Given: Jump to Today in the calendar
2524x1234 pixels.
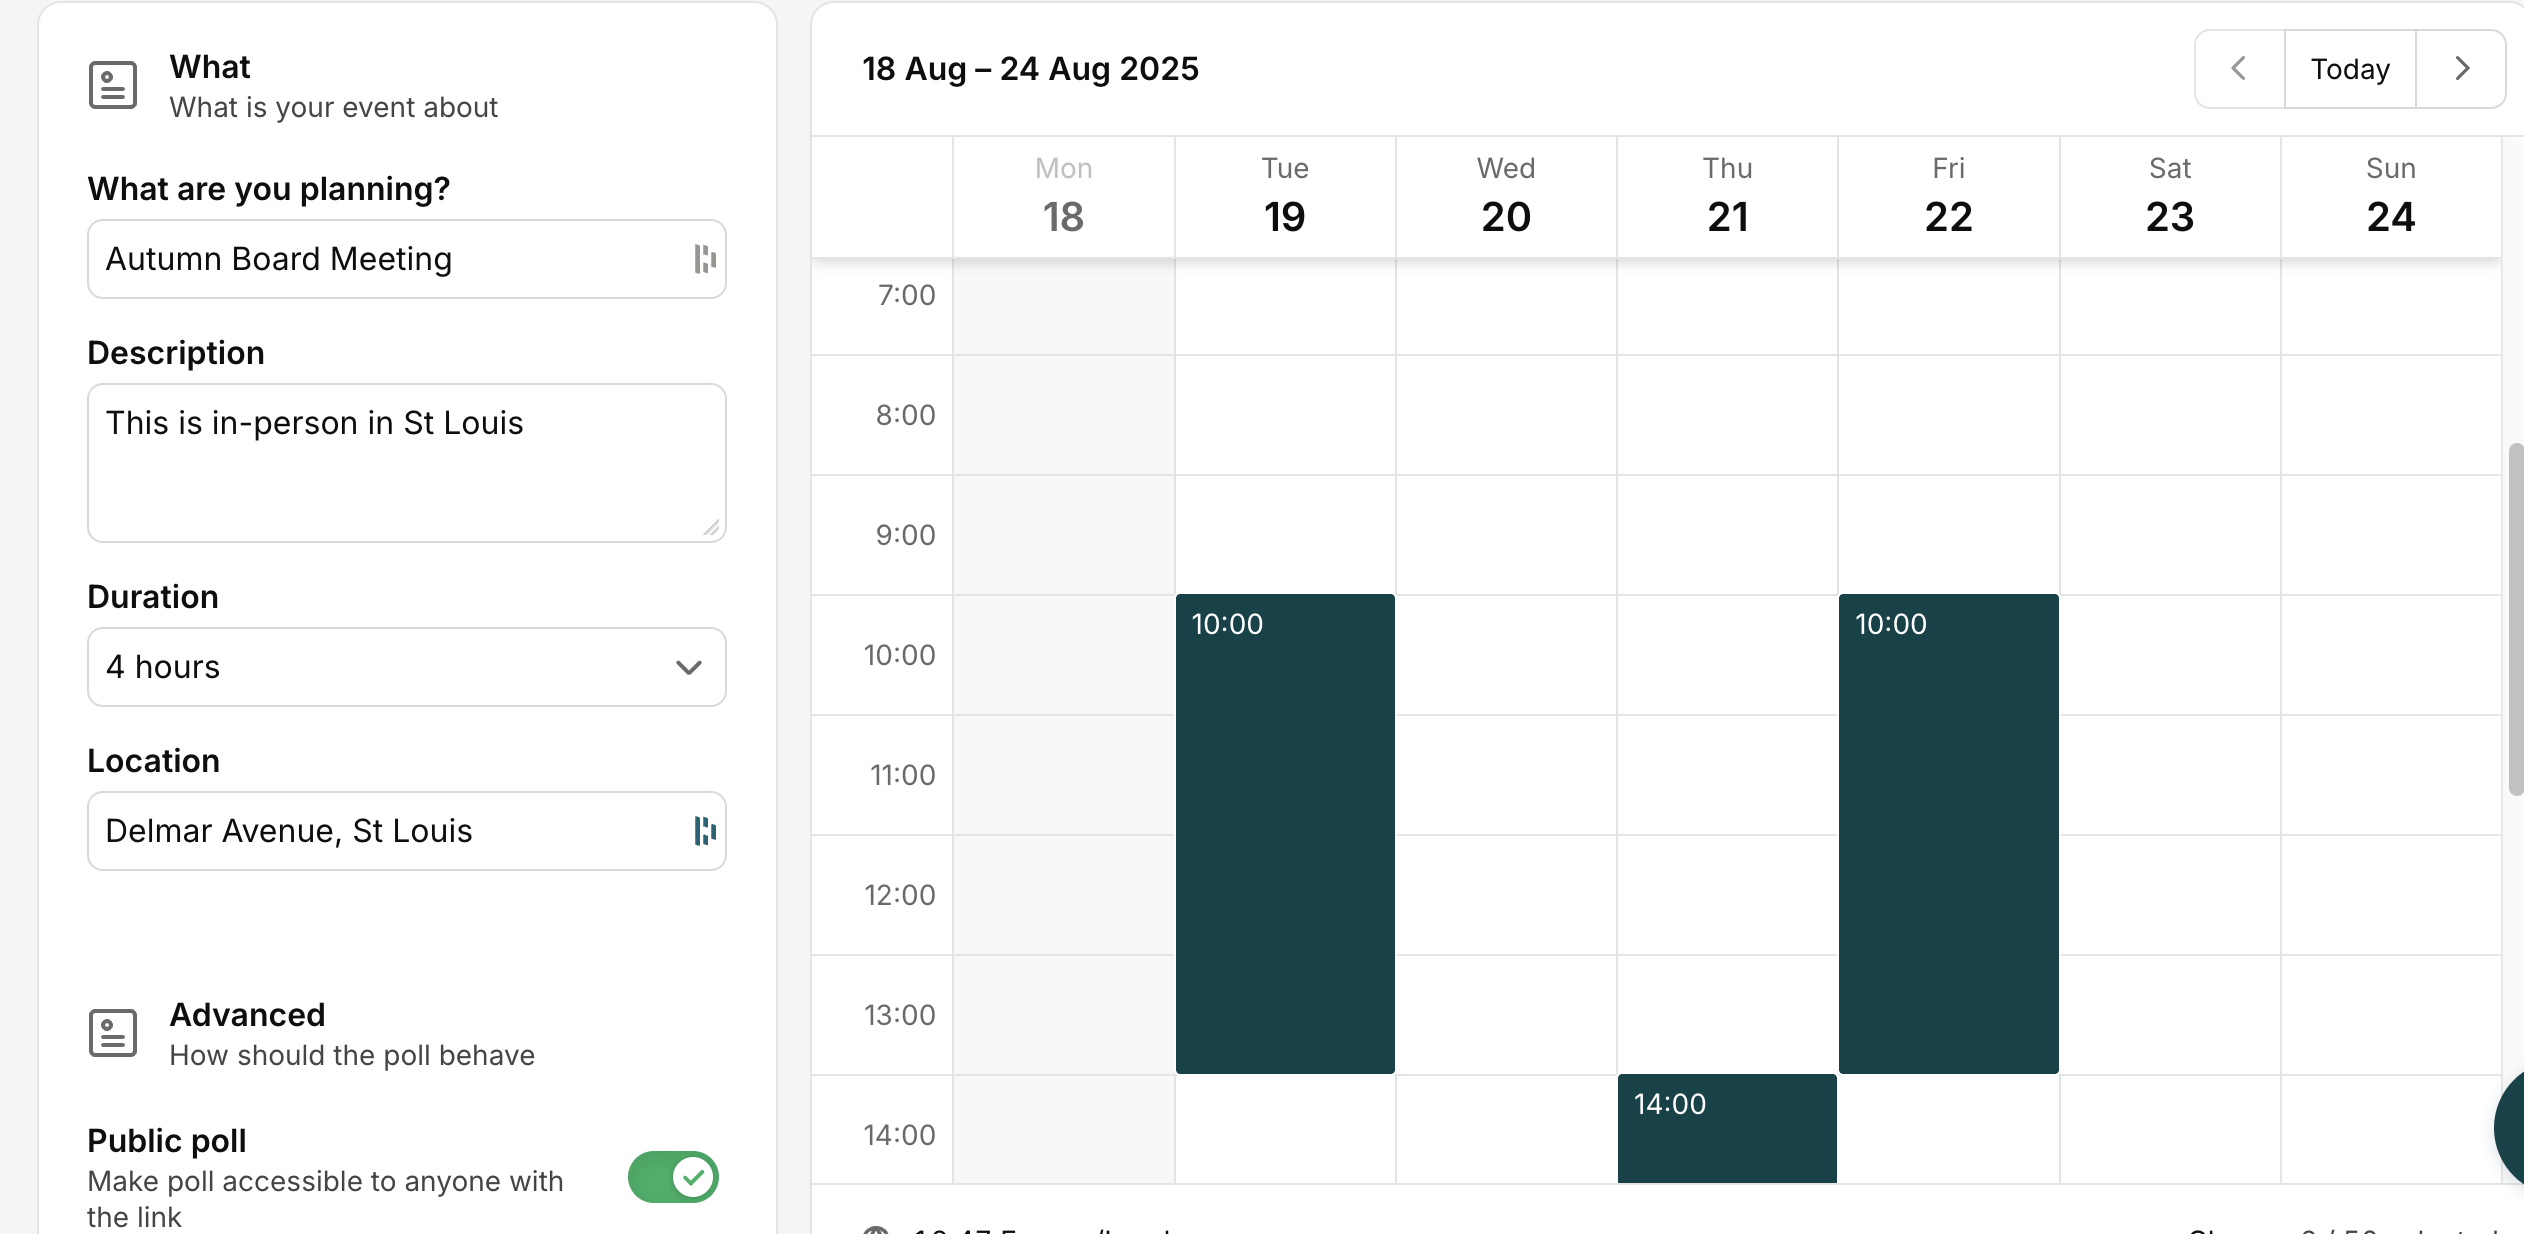Looking at the screenshot, I should point(2350,69).
